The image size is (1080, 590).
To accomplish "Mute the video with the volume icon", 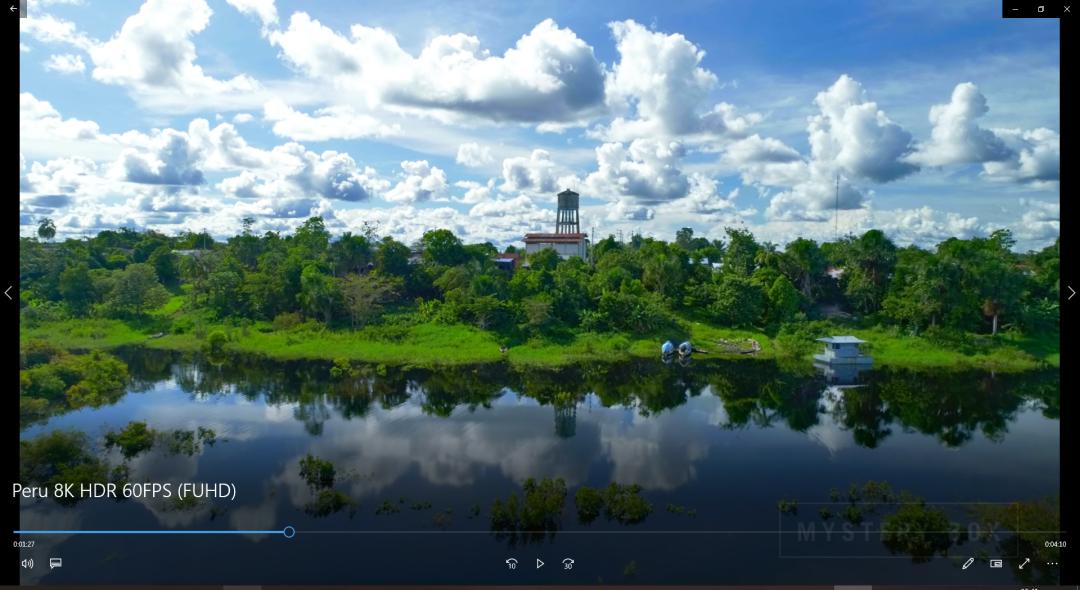I will [28, 563].
